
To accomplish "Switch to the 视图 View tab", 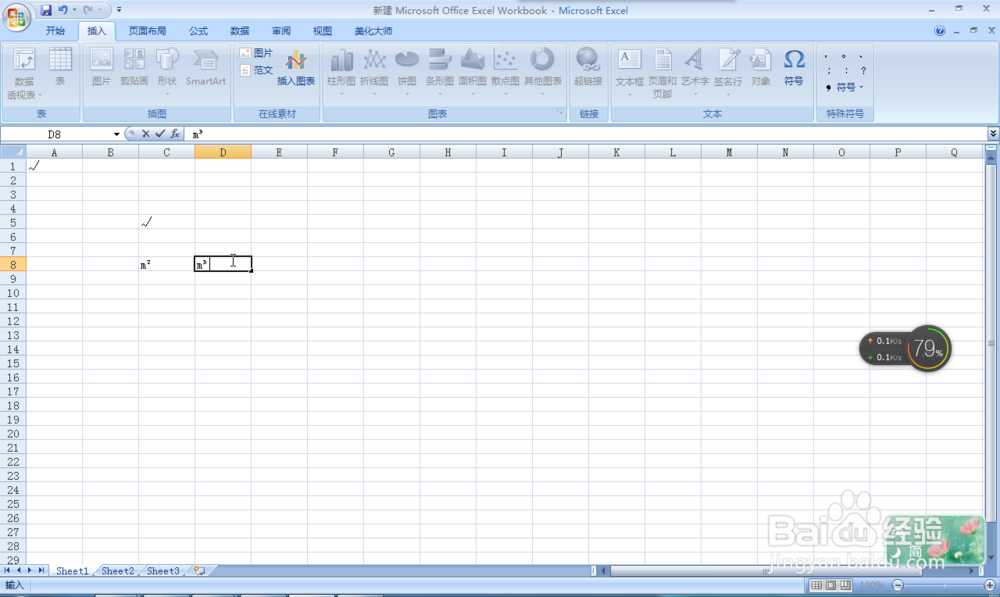I will (x=323, y=31).
